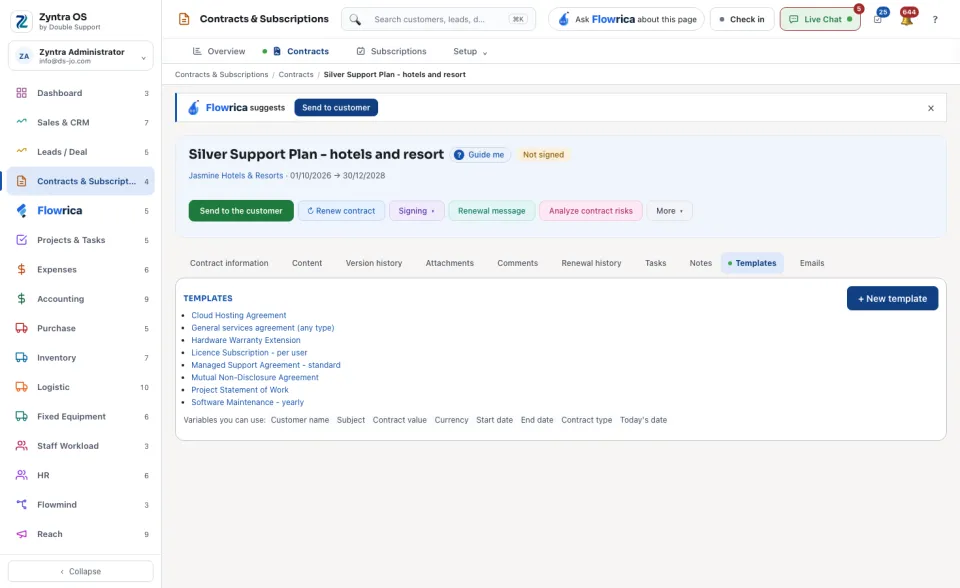The image size is (960, 588).
Task: Open the Comments tab
Action: [x=517, y=263]
